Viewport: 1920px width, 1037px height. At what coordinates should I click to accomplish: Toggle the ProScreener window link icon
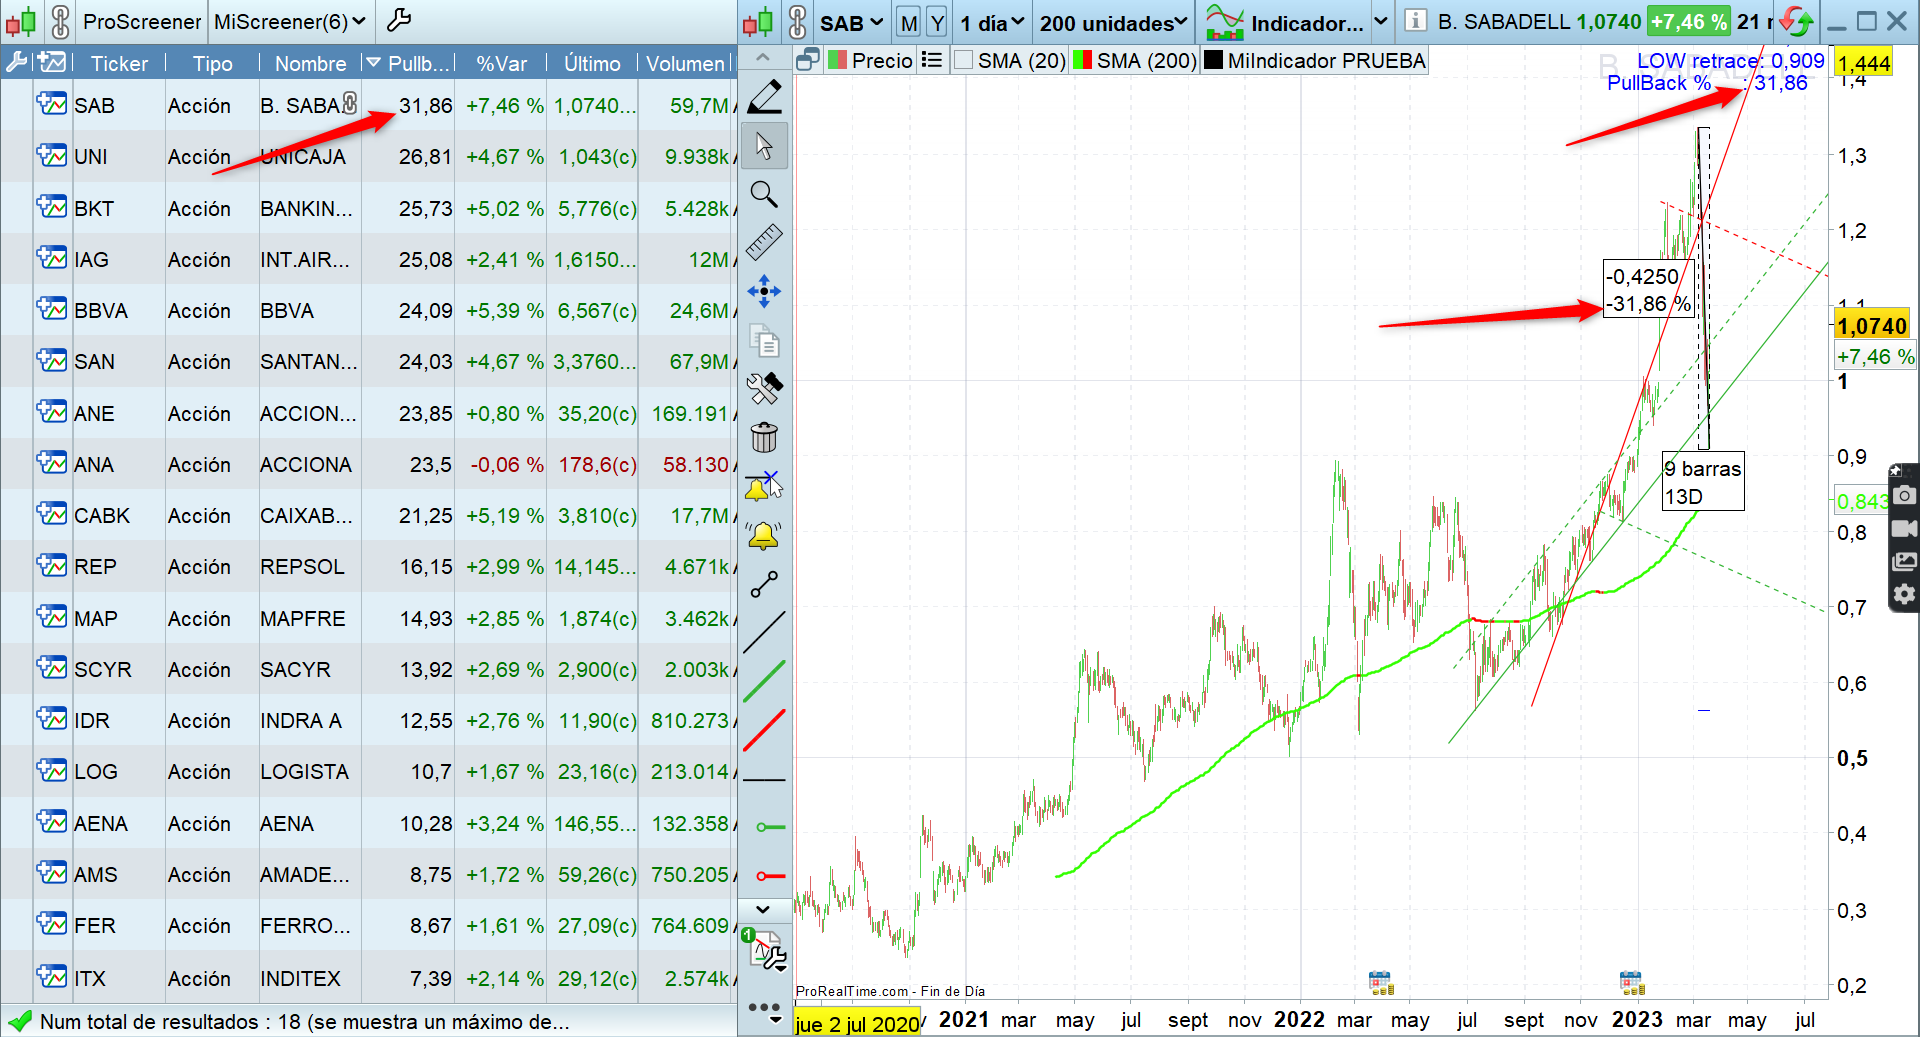pos(60,21)
